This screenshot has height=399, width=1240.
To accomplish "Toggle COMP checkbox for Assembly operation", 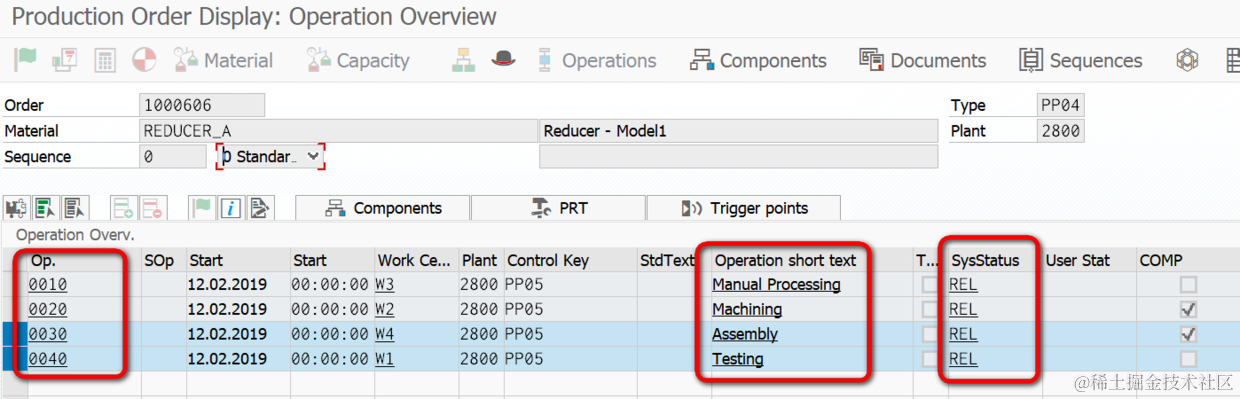I will click(x=1188, y=335).
